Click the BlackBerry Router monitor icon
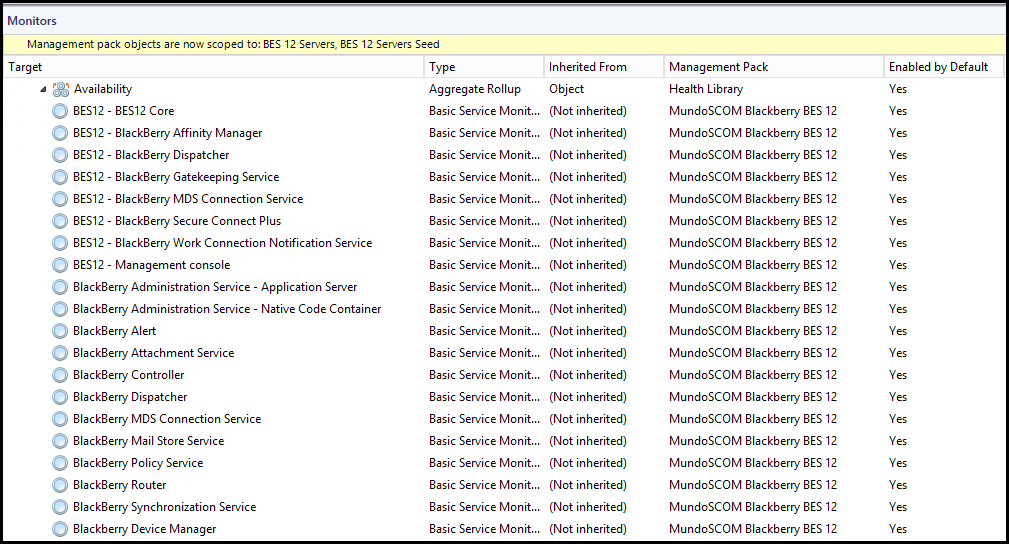 click(x=60, y=485)
